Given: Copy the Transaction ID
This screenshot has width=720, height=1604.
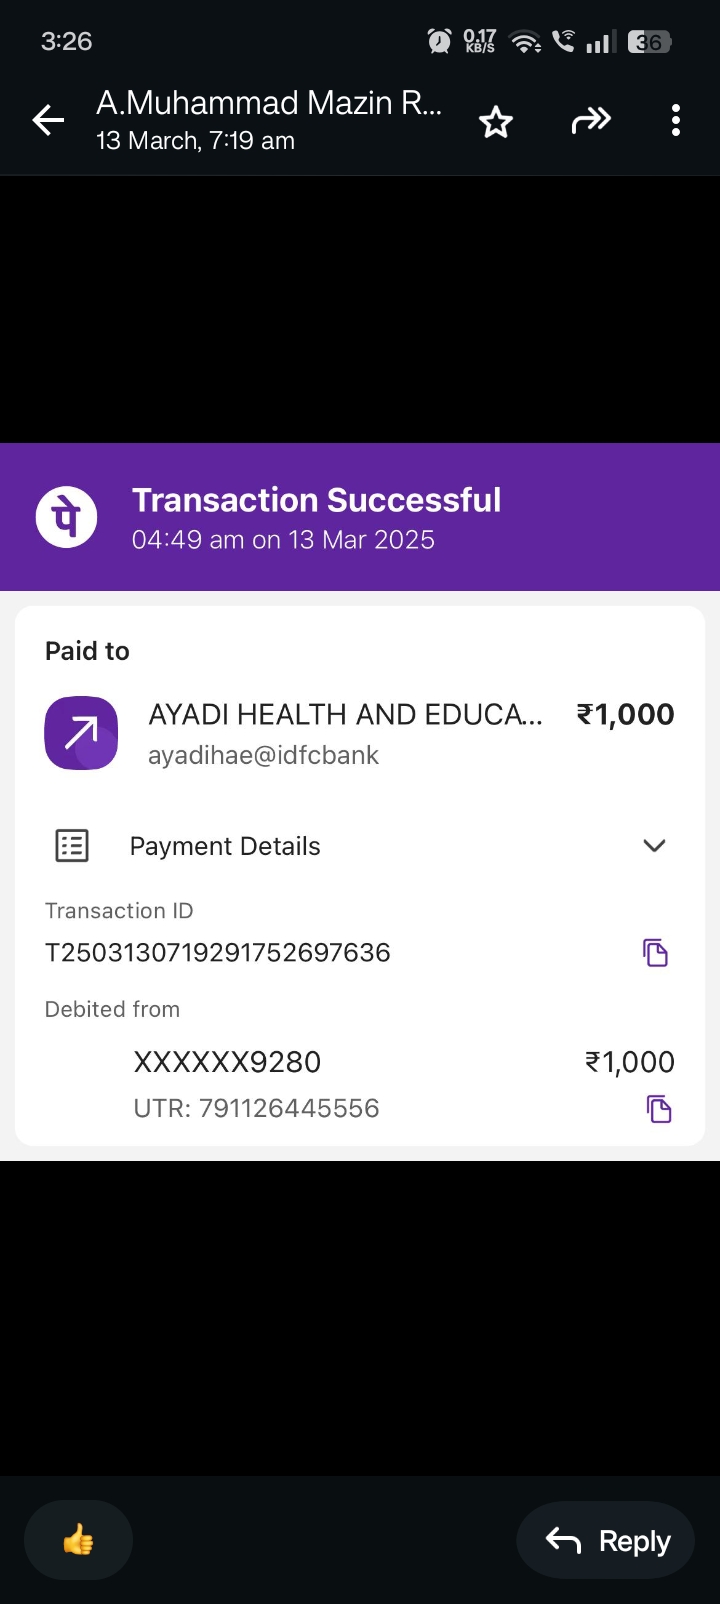Looking at the screenshot, I should point(655,953).
